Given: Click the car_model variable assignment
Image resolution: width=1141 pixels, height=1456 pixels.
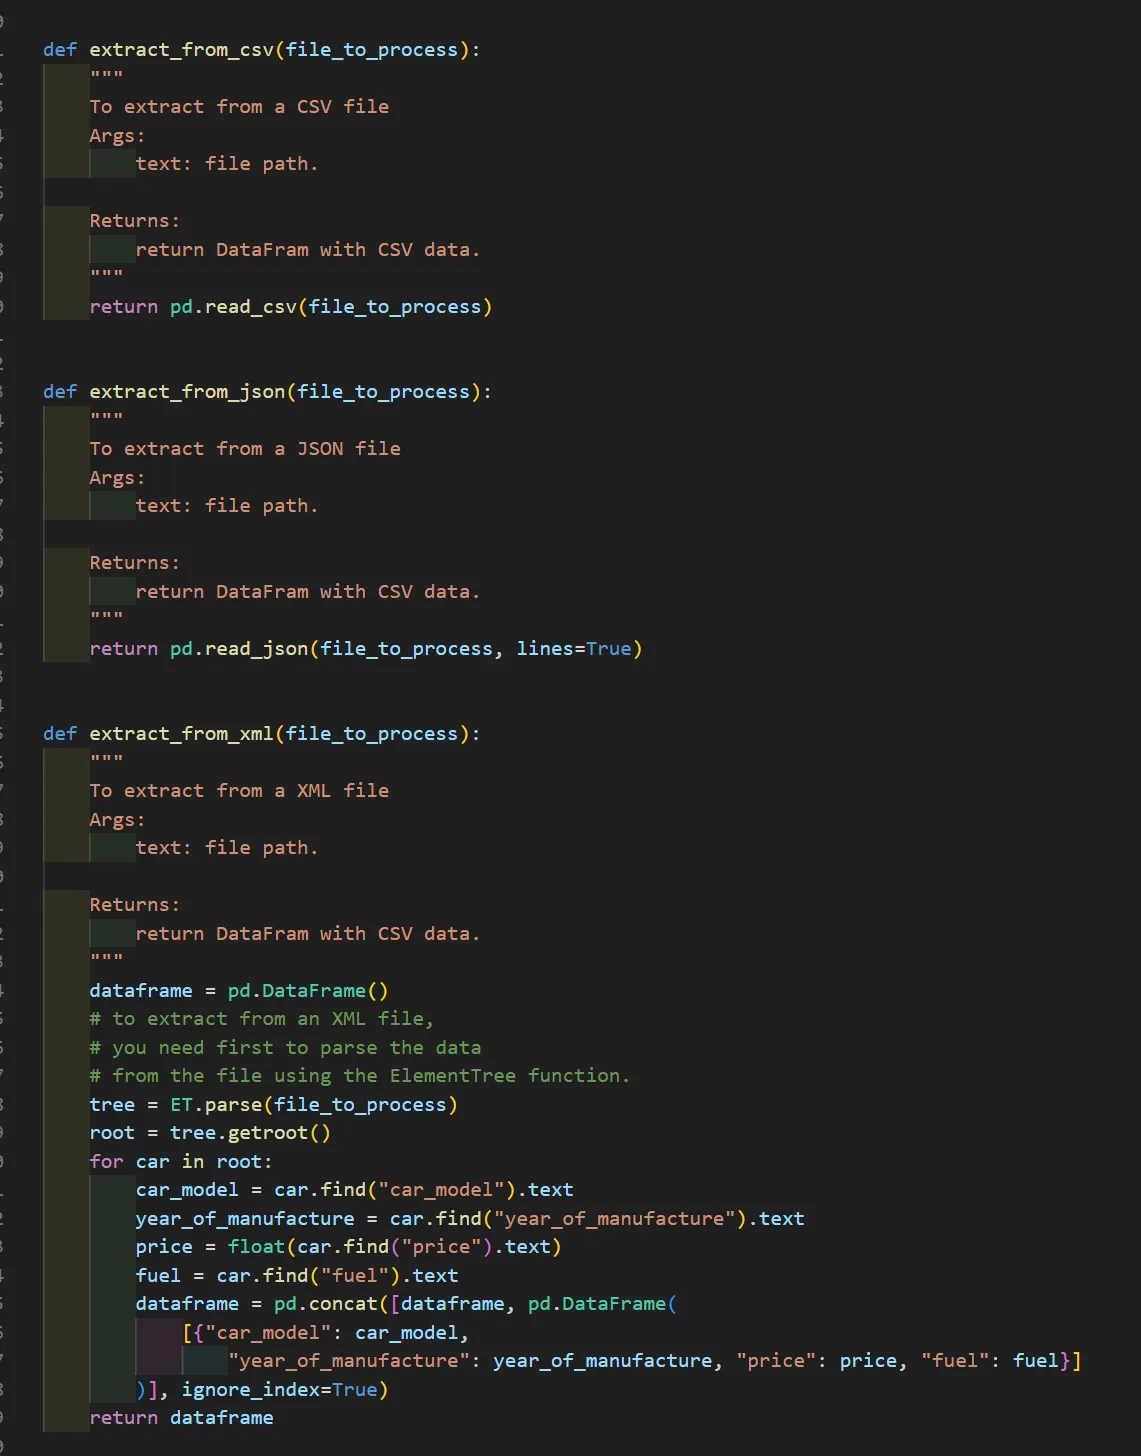Looking at the screenshot, I should [187, 1189].
